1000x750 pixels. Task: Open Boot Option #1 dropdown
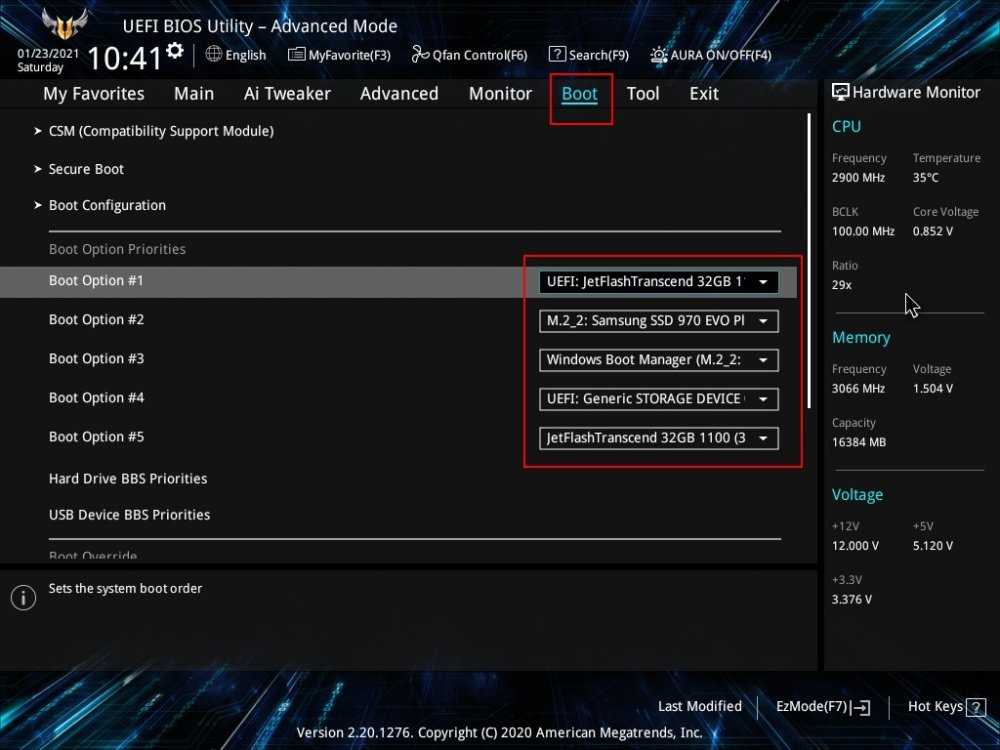[x=658, y=282]
